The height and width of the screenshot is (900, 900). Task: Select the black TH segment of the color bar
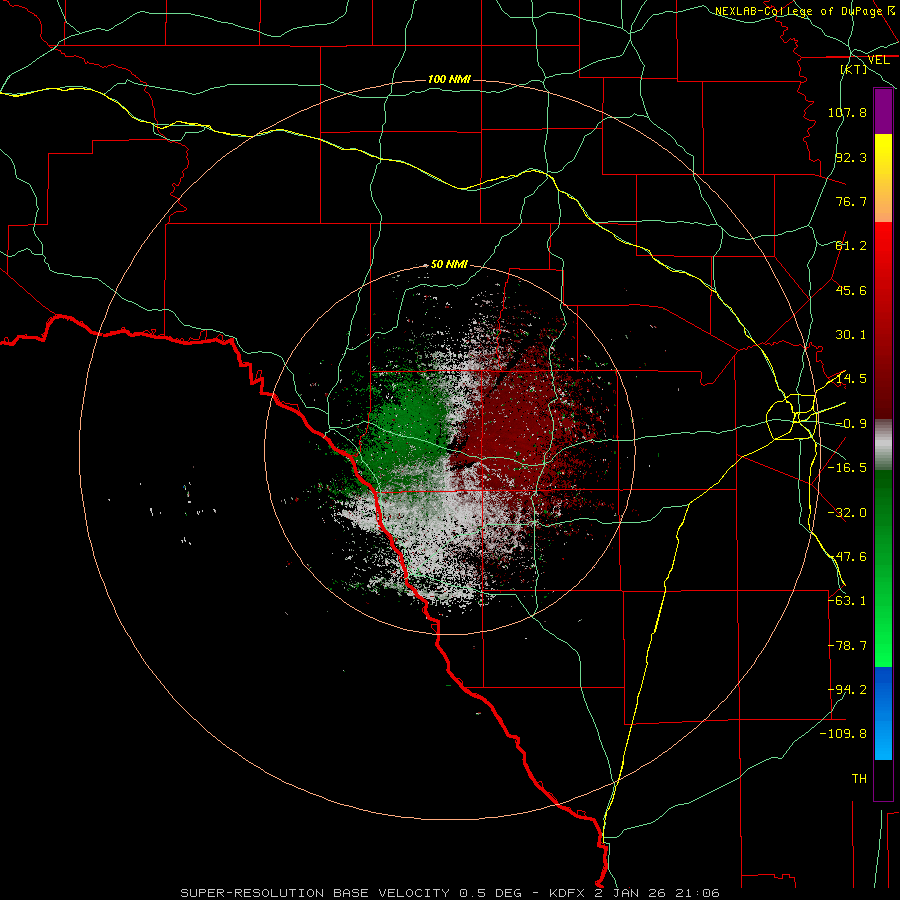click(x=883, y=780)
